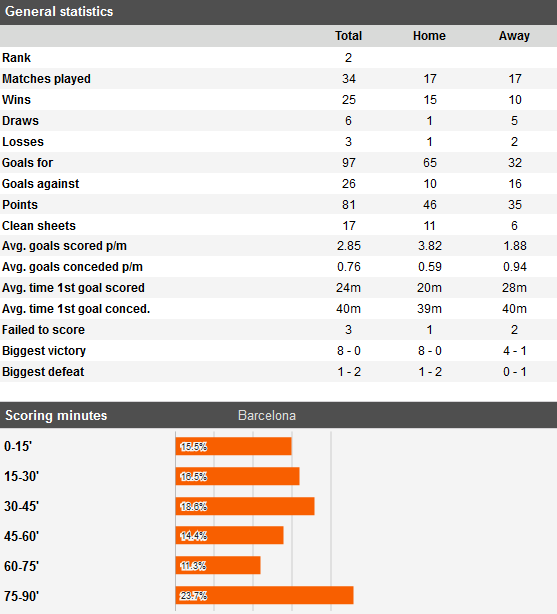Click the Matches played row label
This screenshot has height=614, width=557.
(x=46, y=79)
